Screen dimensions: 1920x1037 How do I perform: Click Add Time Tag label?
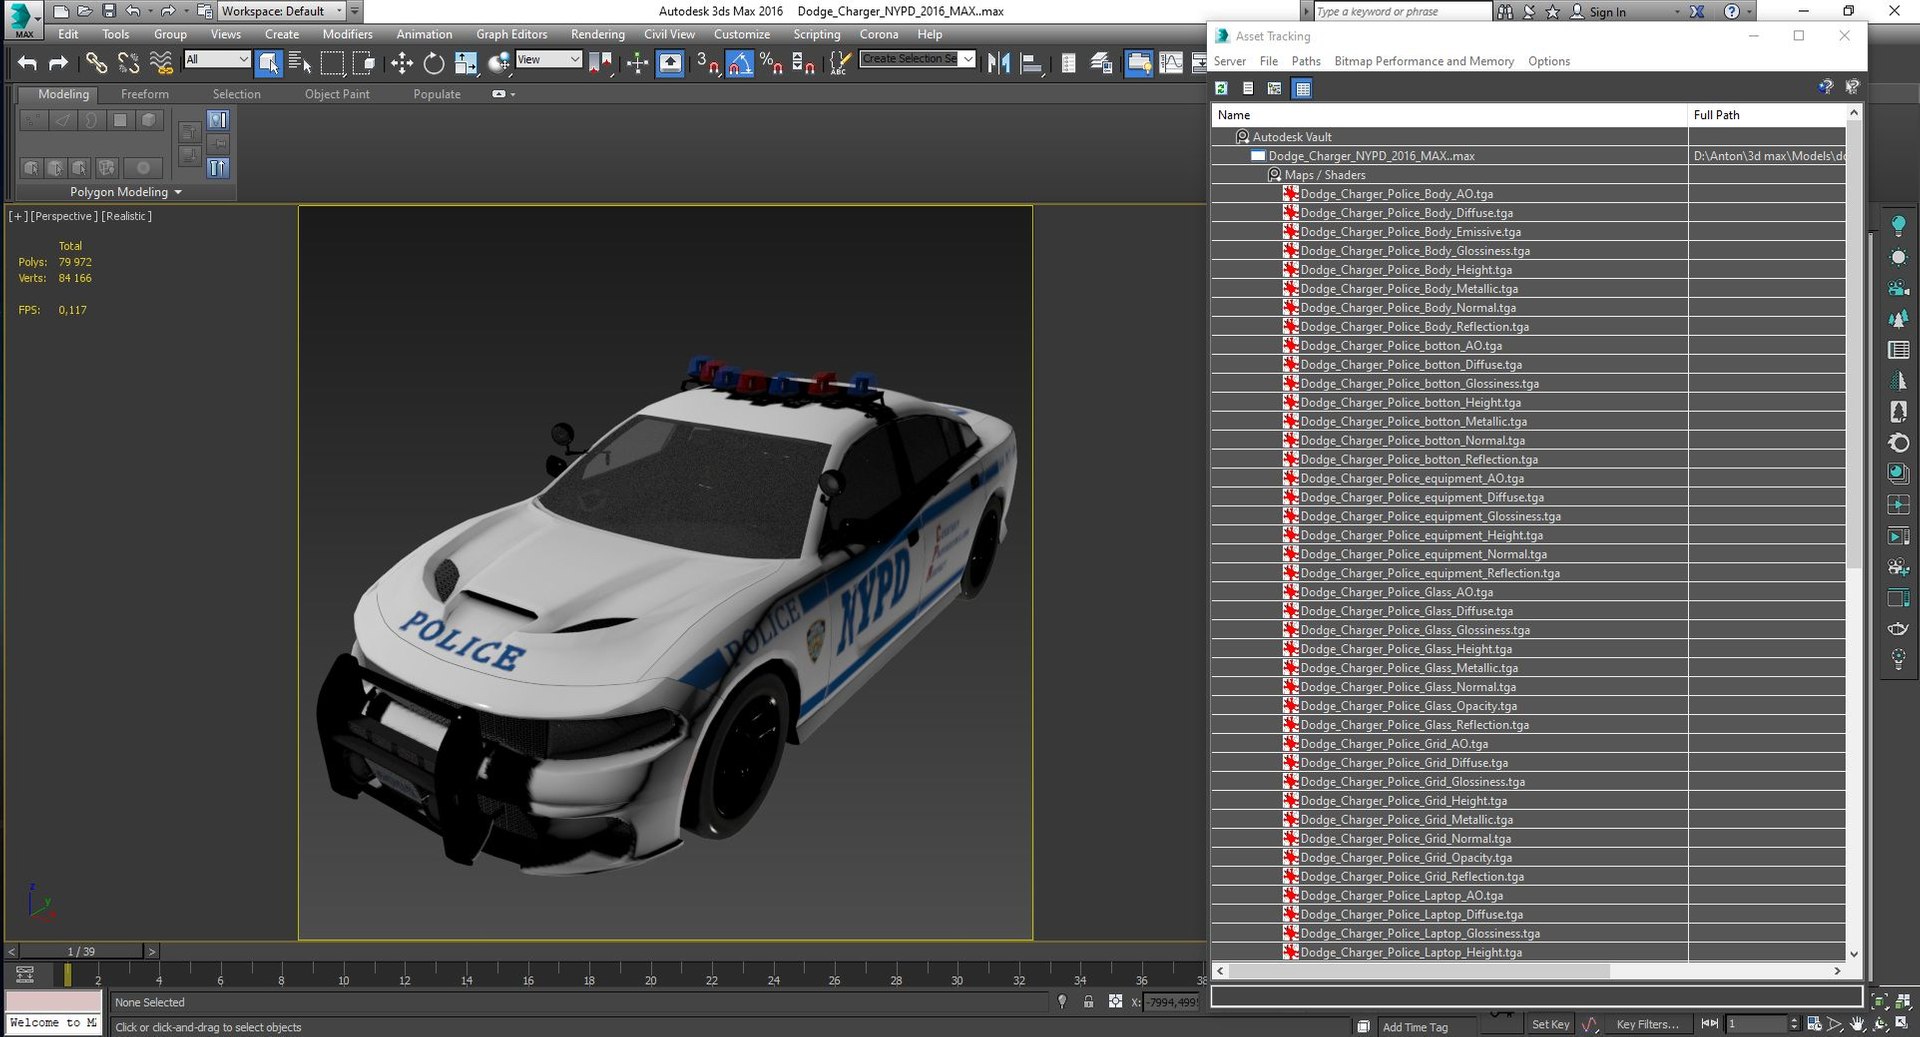(x=1415, y=1027)
